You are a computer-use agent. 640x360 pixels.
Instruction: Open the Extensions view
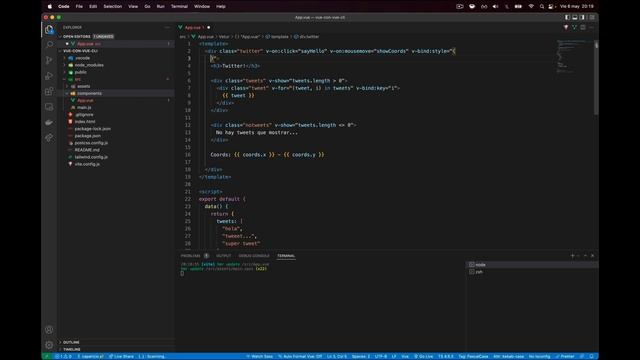point(49,91)
